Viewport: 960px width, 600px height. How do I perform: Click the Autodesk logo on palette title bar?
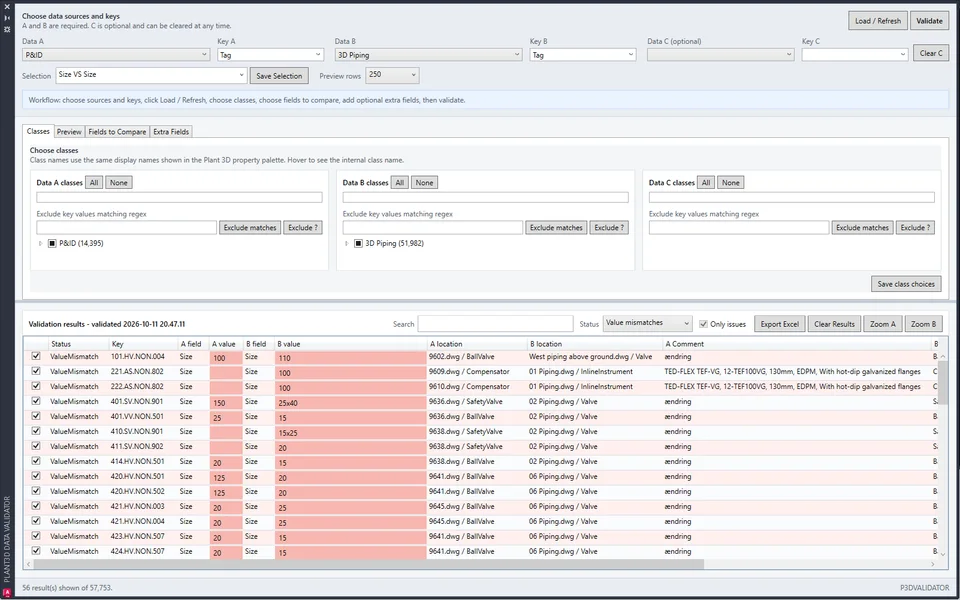(x=7, y=593)
